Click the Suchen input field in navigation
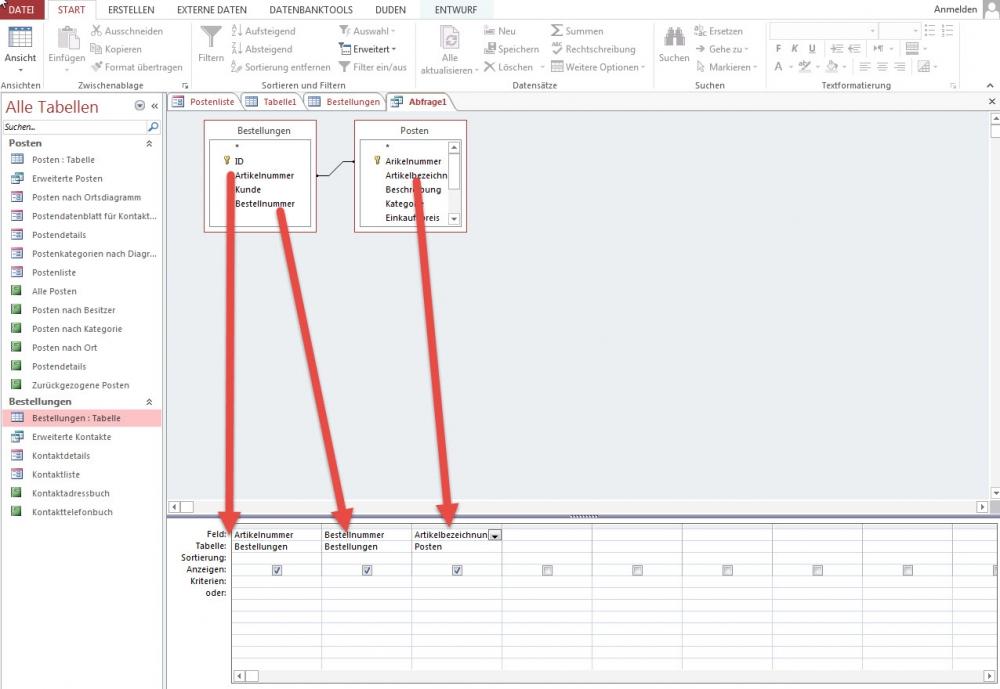This screenshot has height=689, width=1000. pyautogui.click(x=74, y=128)
